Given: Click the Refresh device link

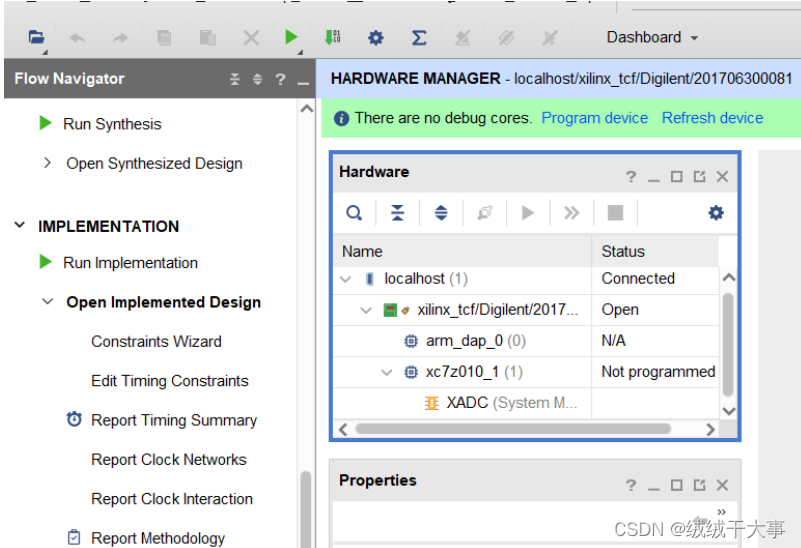Looking at the screenshot, I should 713,118.
